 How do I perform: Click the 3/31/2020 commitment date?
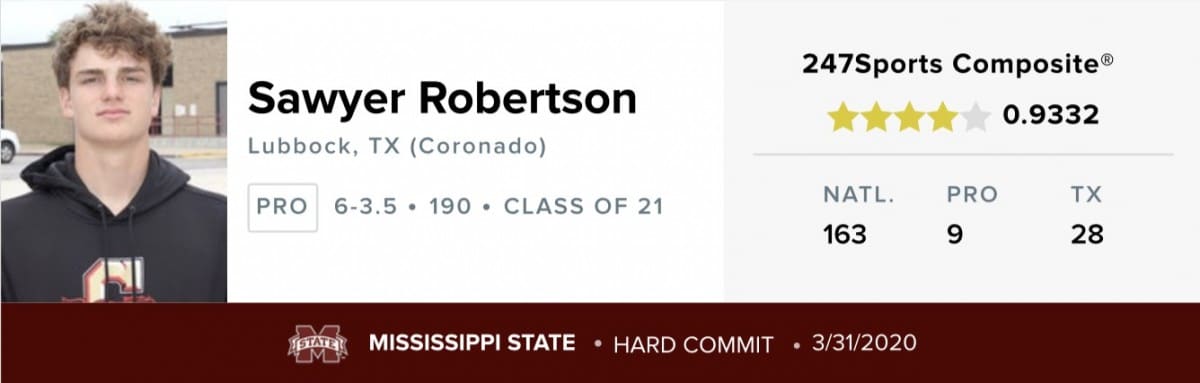866,344
